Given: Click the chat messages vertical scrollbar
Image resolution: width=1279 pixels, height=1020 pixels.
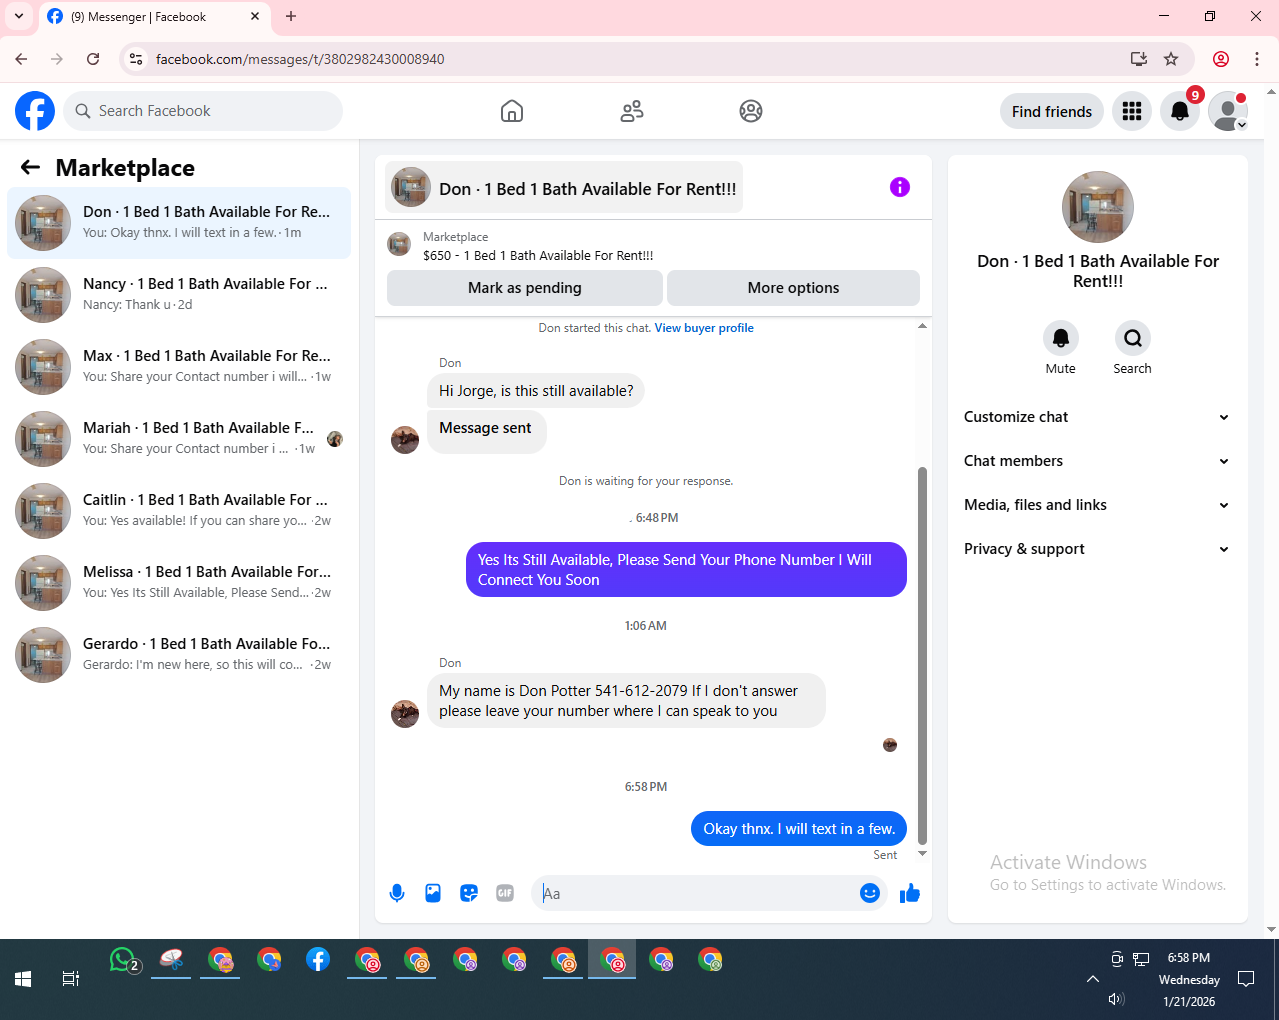Looking at the screenshot, I should click(x=922, y=655).
